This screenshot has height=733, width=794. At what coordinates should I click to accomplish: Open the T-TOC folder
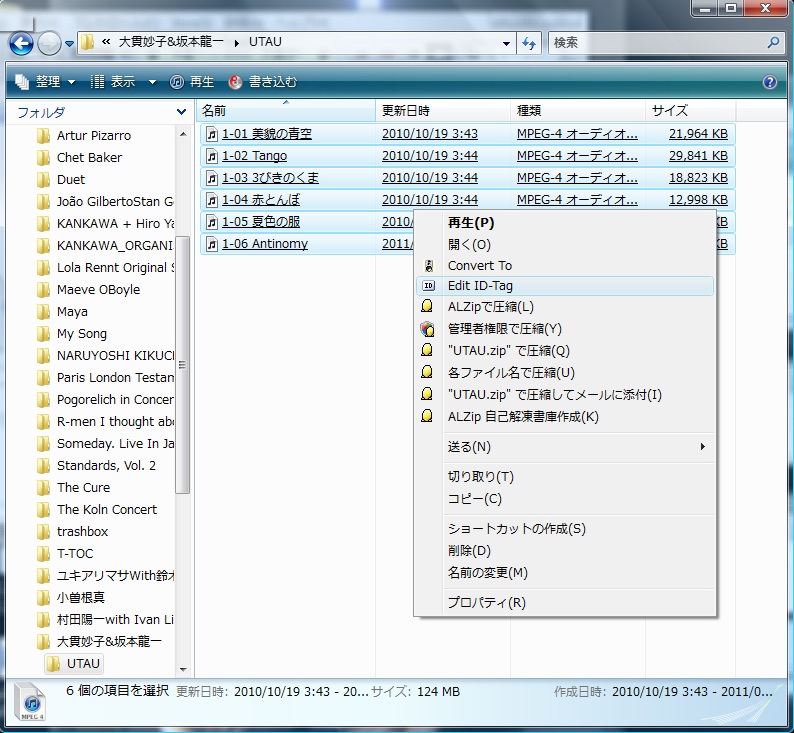tap(75, 554)
